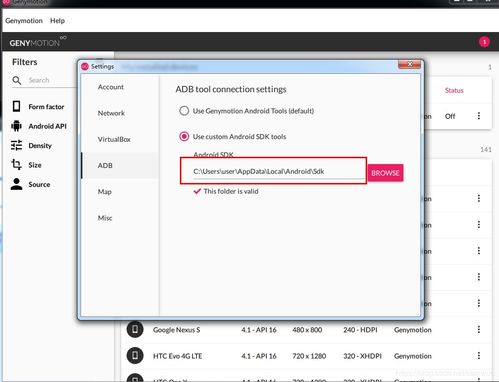Open the Help menu

(x=57, y=21)
